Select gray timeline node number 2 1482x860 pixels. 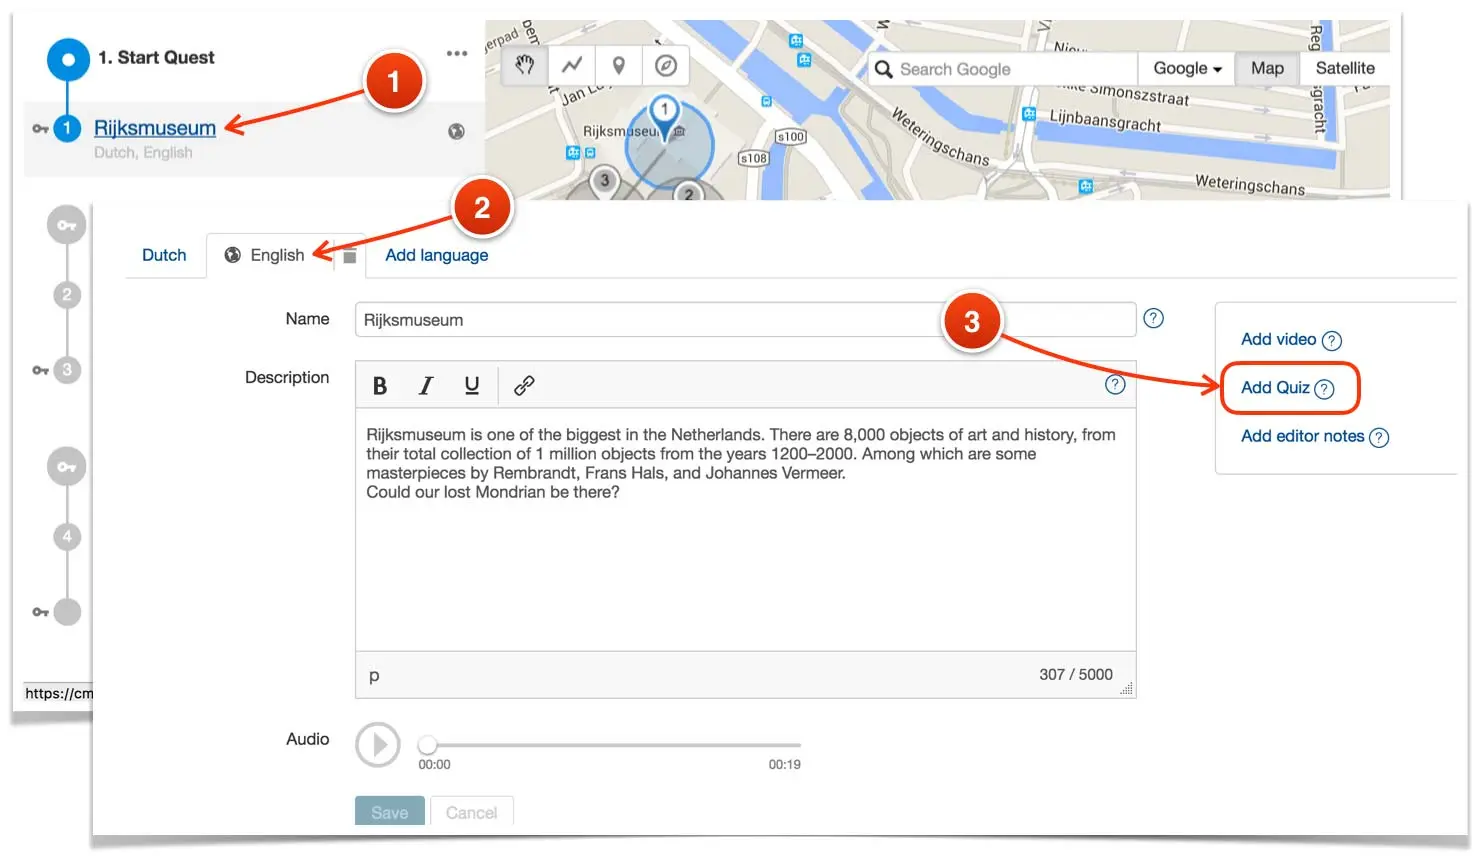(x=67, y=295)
